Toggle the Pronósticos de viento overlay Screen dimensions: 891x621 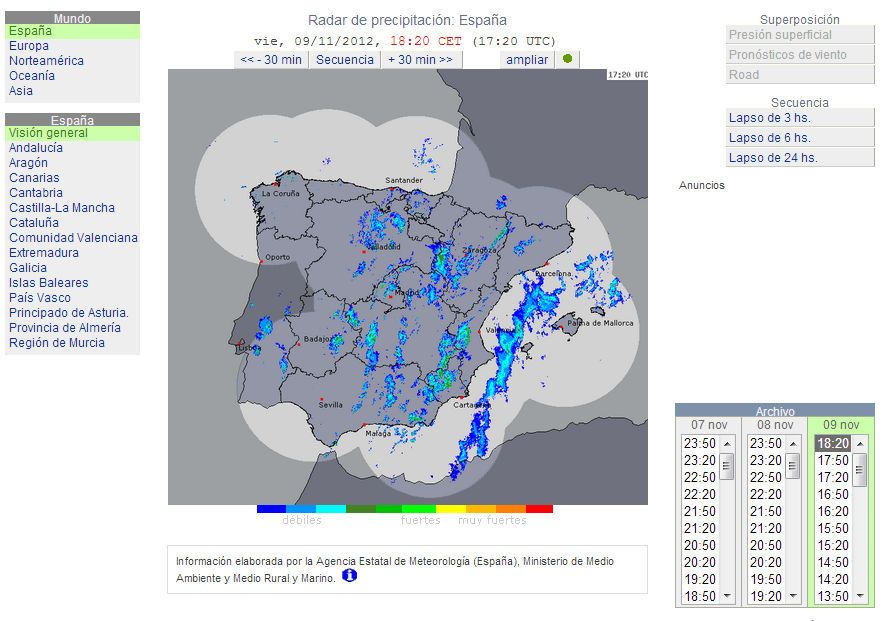tap(799, 54)
